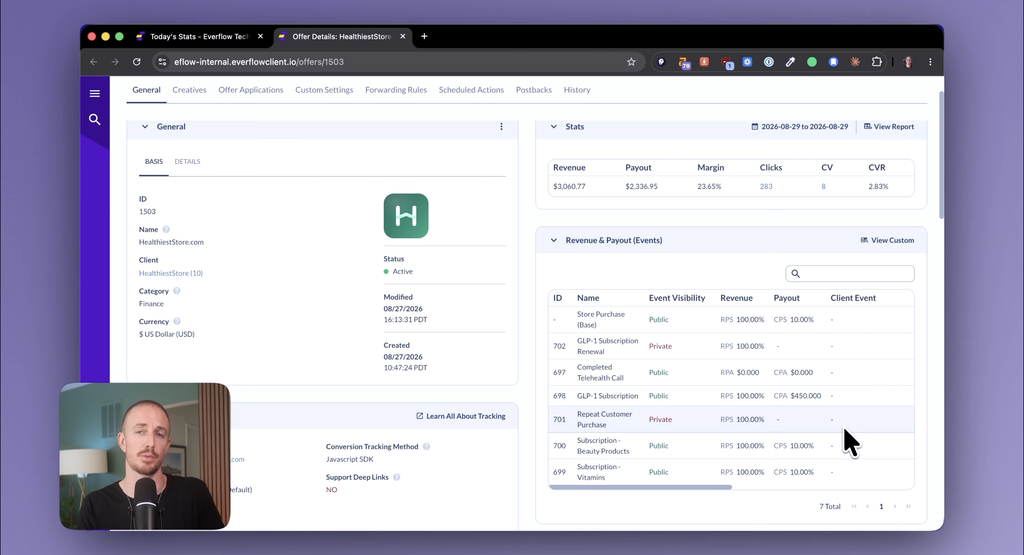Open the hamburger menu in the sidebar

[95, 93]
